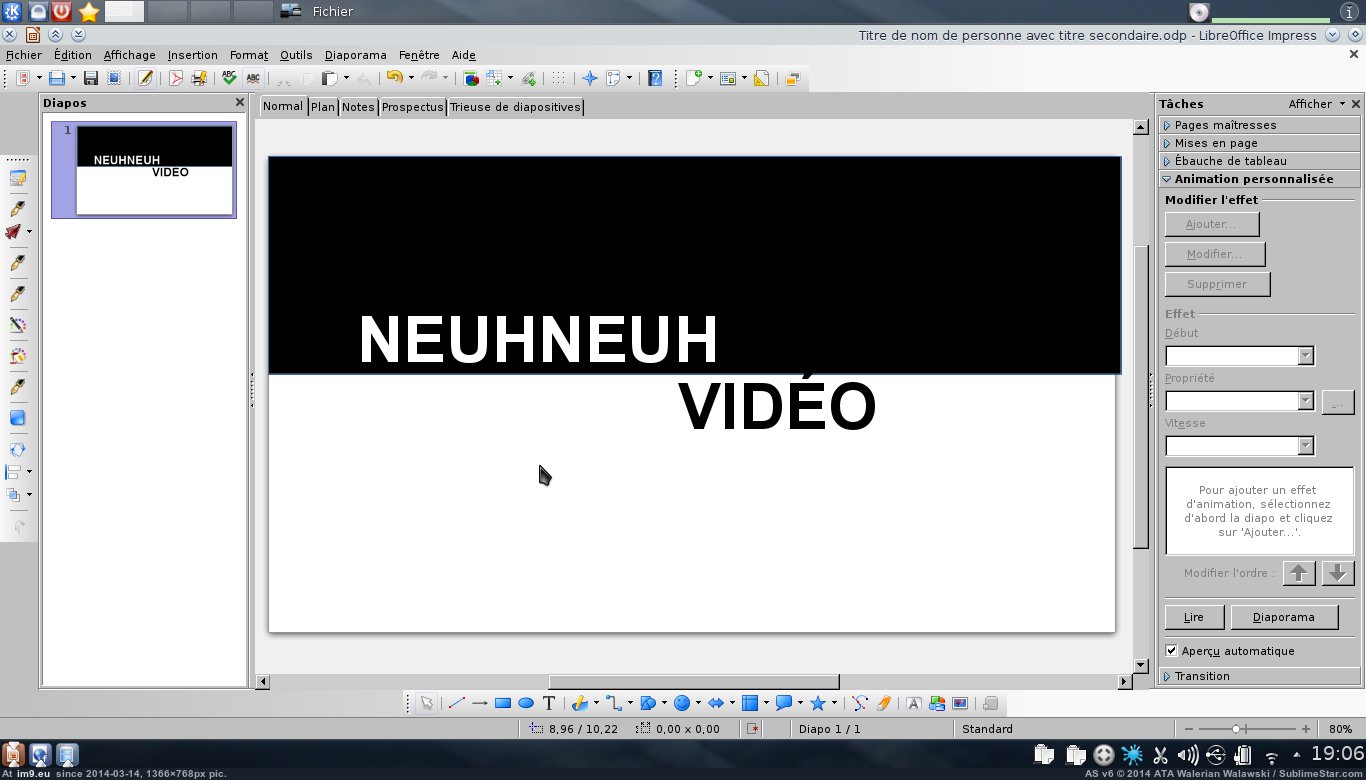Click the zoom slider handle in status bar
Screen dimensions: 1366x780
point(1237,729)
